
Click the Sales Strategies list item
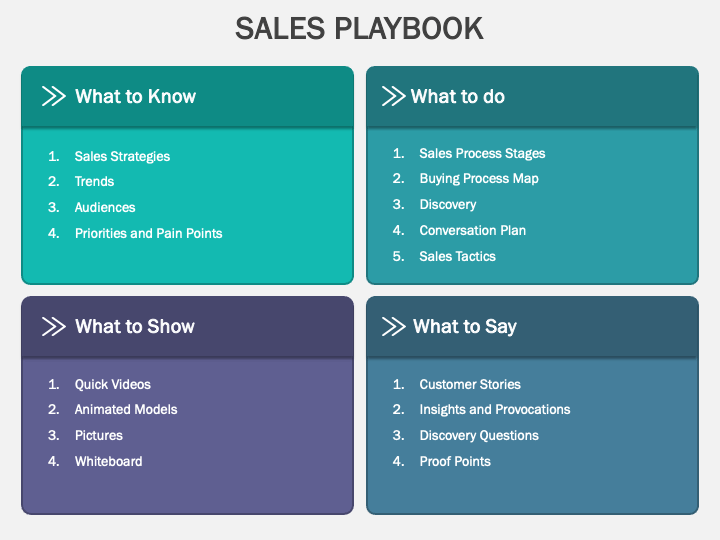tap(122, 157)
